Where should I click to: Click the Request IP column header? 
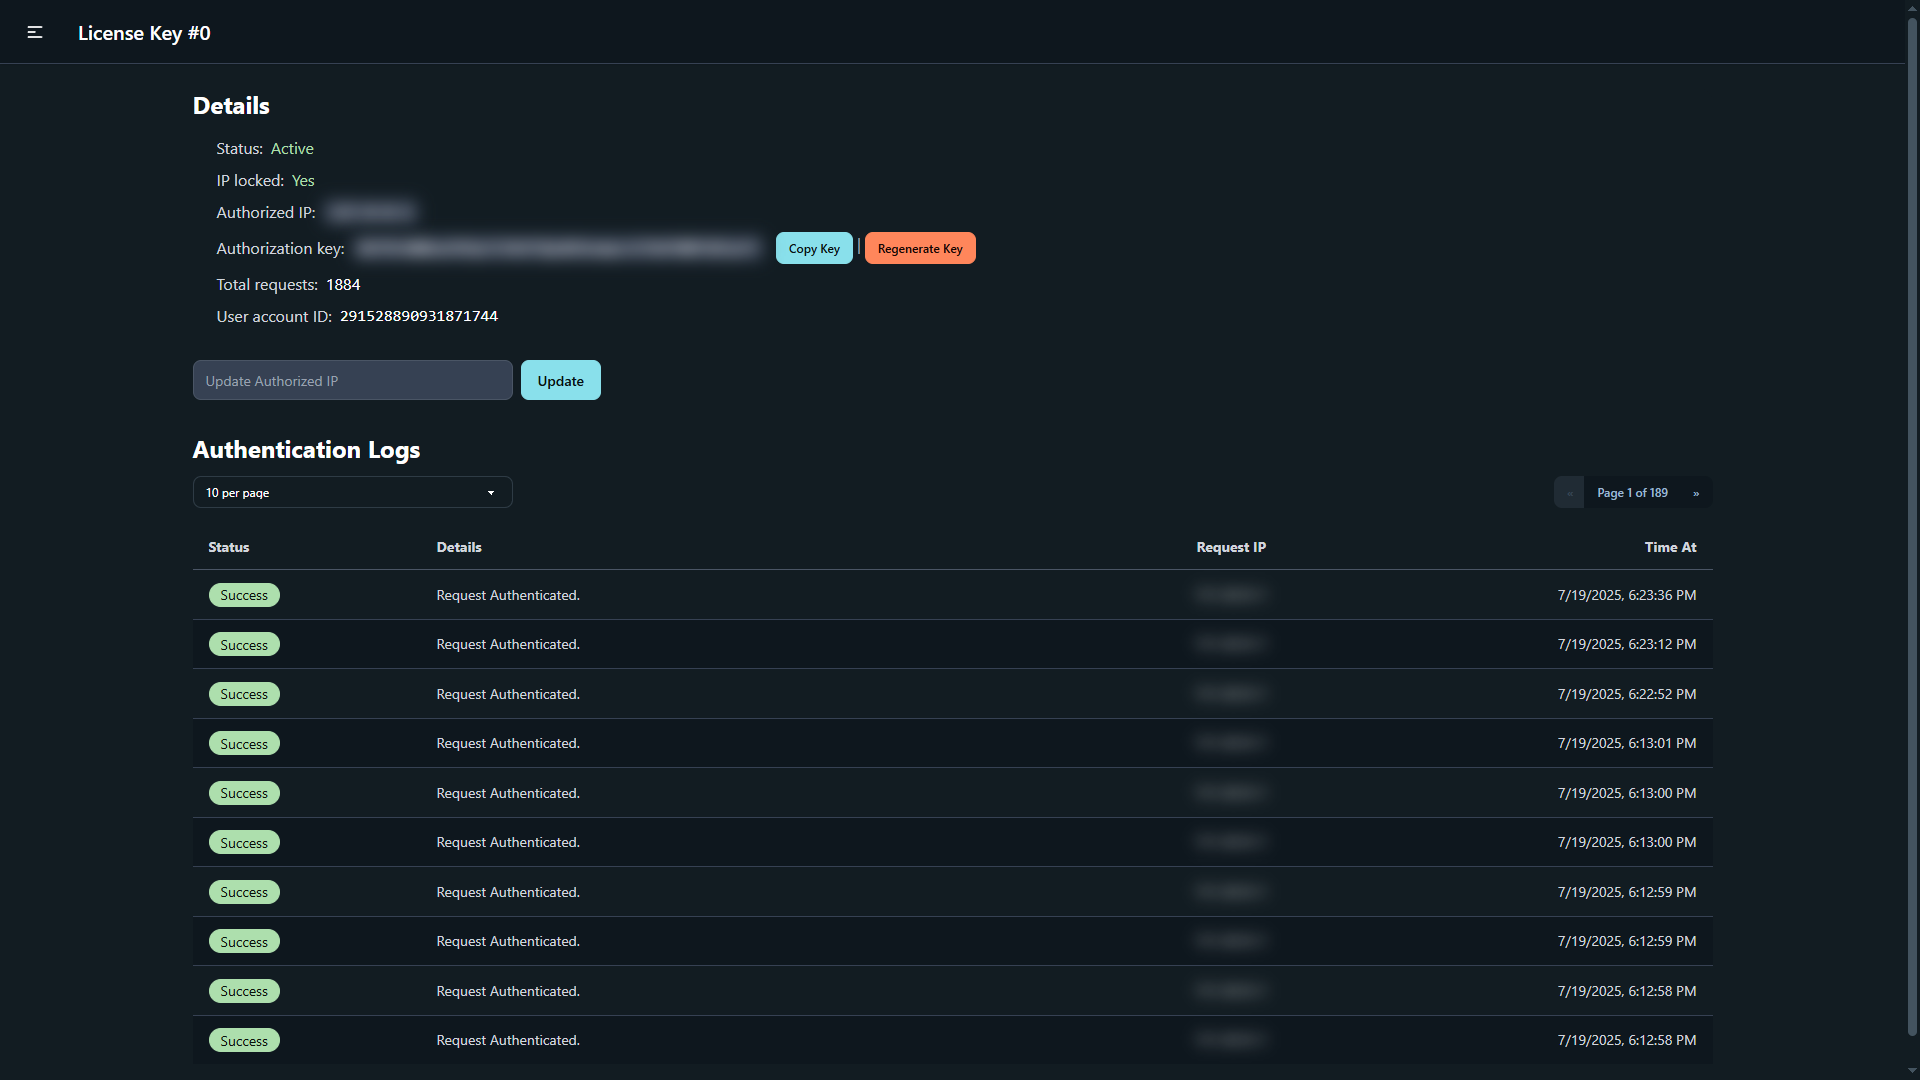(1231, 547)
